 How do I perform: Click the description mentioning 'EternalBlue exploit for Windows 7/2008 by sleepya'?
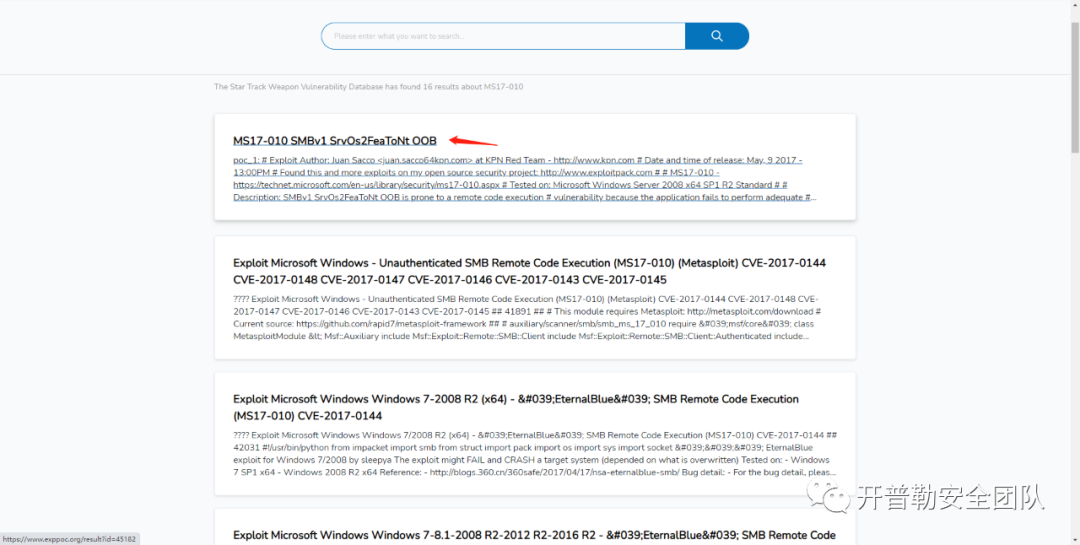[x=535, y=454]
